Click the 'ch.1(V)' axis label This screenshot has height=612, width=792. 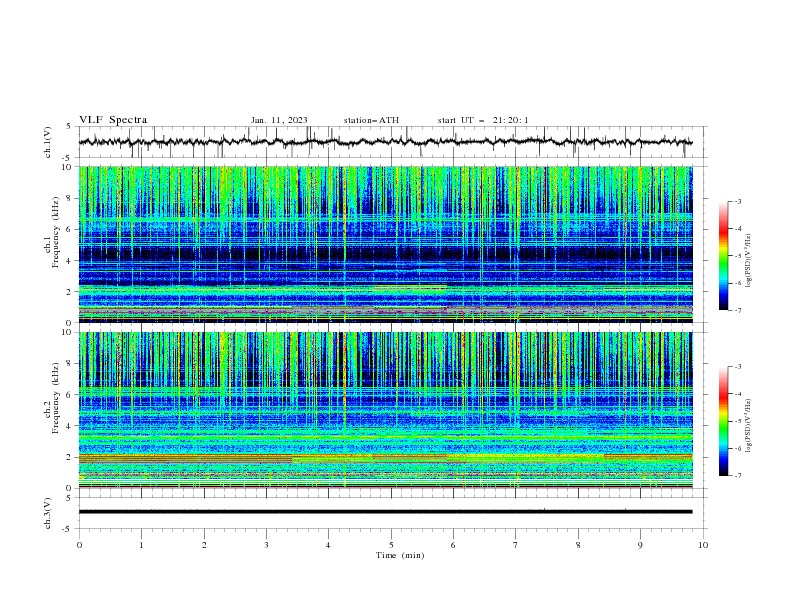point(48,142)
